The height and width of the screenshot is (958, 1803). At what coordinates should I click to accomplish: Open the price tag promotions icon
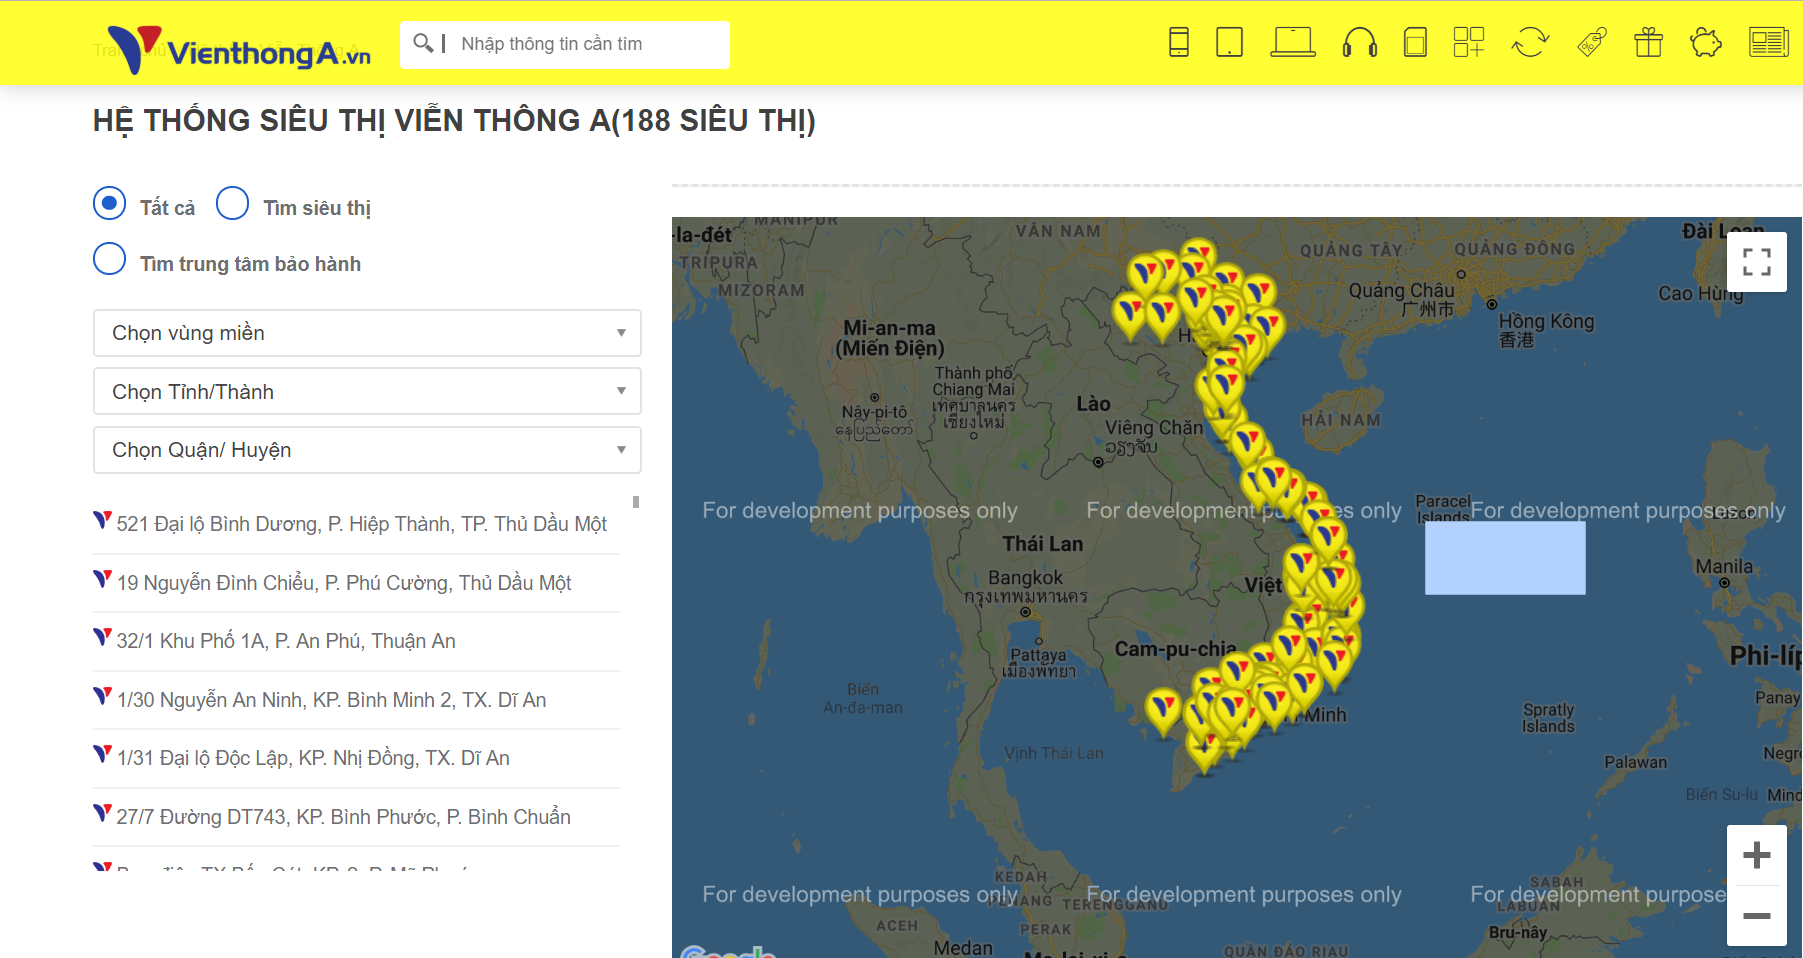[1592, 43]
